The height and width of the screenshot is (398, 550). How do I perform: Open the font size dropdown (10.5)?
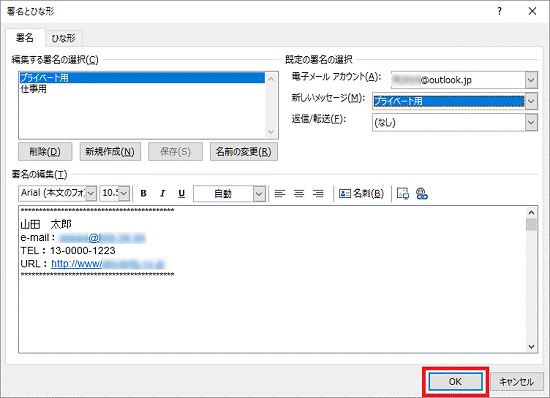125,193
